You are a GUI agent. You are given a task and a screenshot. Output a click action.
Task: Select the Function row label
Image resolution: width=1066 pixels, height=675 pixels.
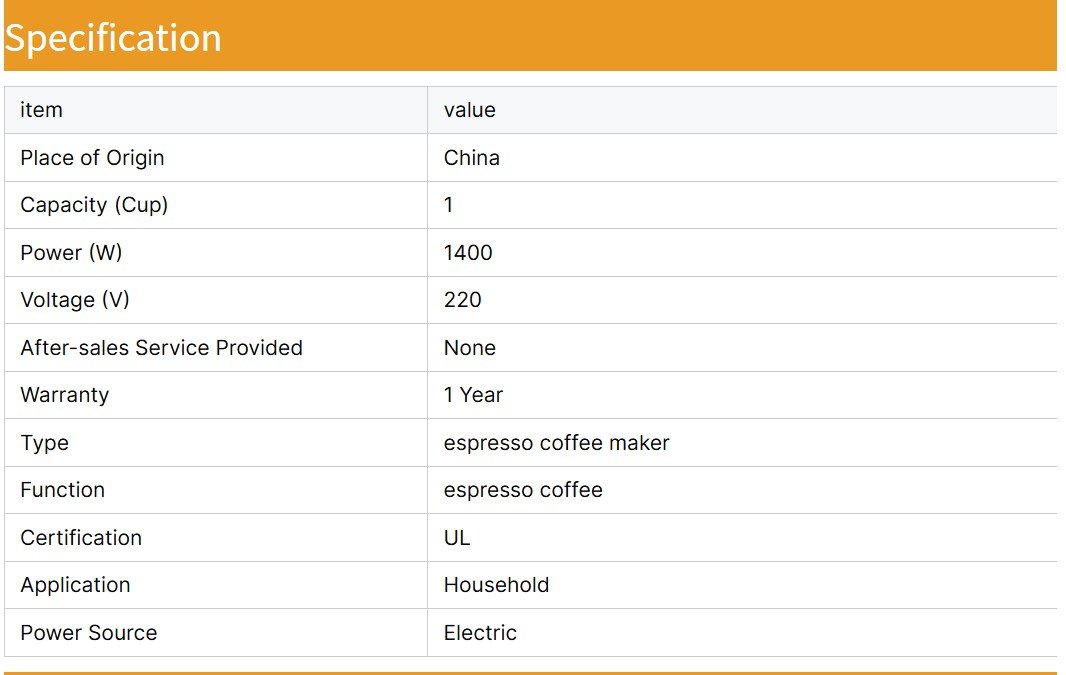click(x=62, y=490)
